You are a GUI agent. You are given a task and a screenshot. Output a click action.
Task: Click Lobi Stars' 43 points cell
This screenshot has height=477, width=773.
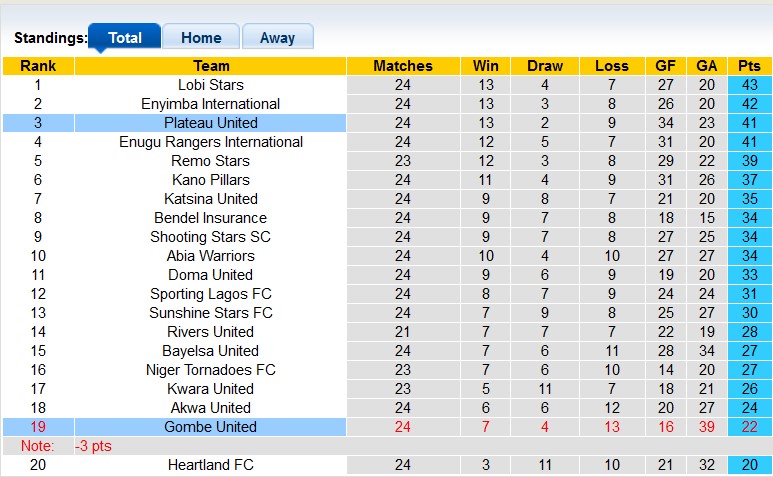(x=749, y=85)
